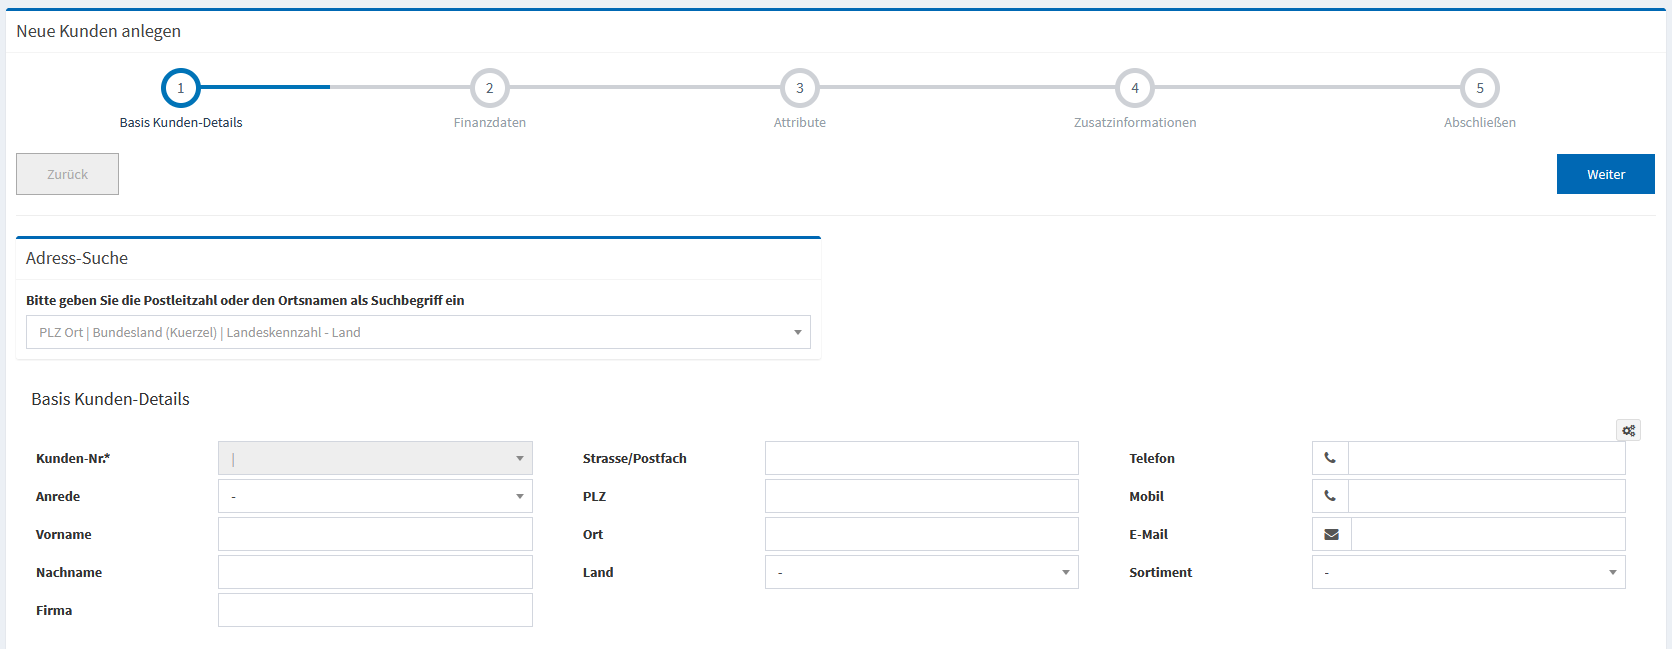Click into the Strasse/Postfach field
Image resolution: width=1672 pixels, height=649 pixels.
click(921, 458)
